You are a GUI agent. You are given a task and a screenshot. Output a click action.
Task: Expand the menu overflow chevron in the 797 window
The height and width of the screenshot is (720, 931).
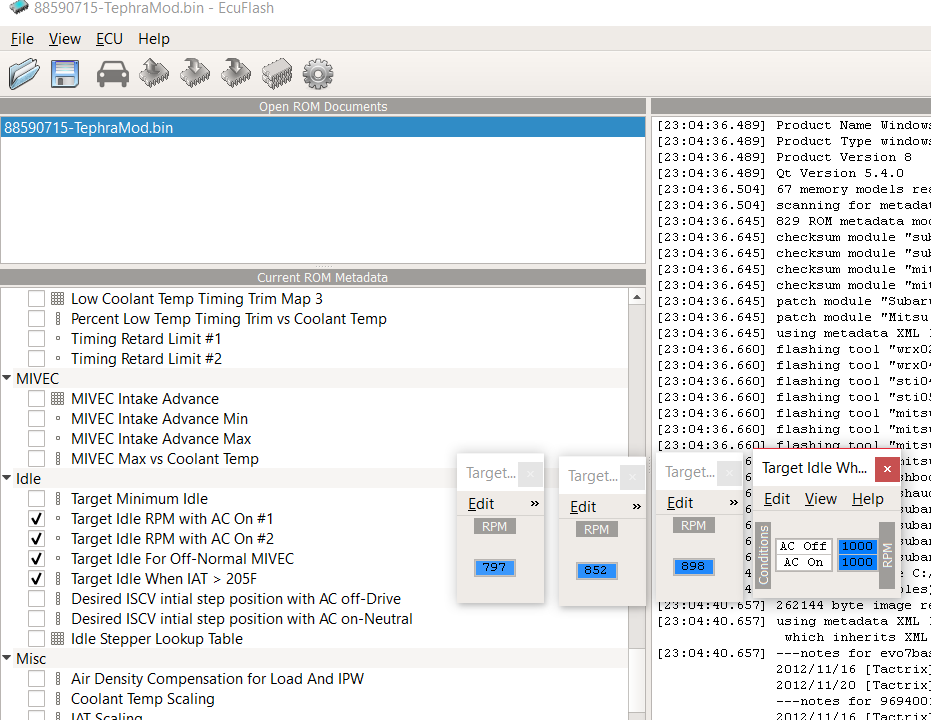[x=534, y=503]
